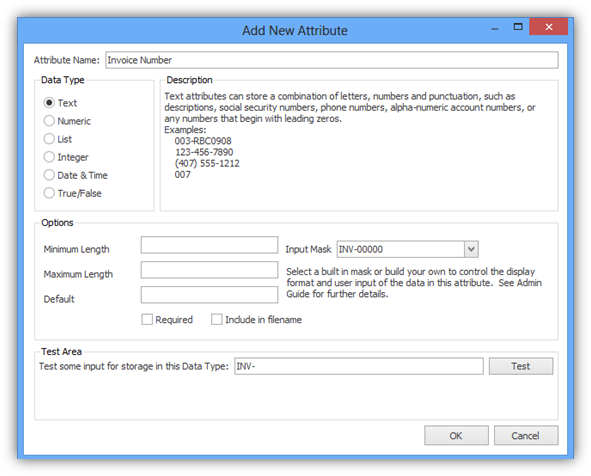Image resolution: width=591 pixels, height=476 pixels.
Task: Maximize the Add New Attribute window
Action: pyautogui.click(x=518, y=27)
